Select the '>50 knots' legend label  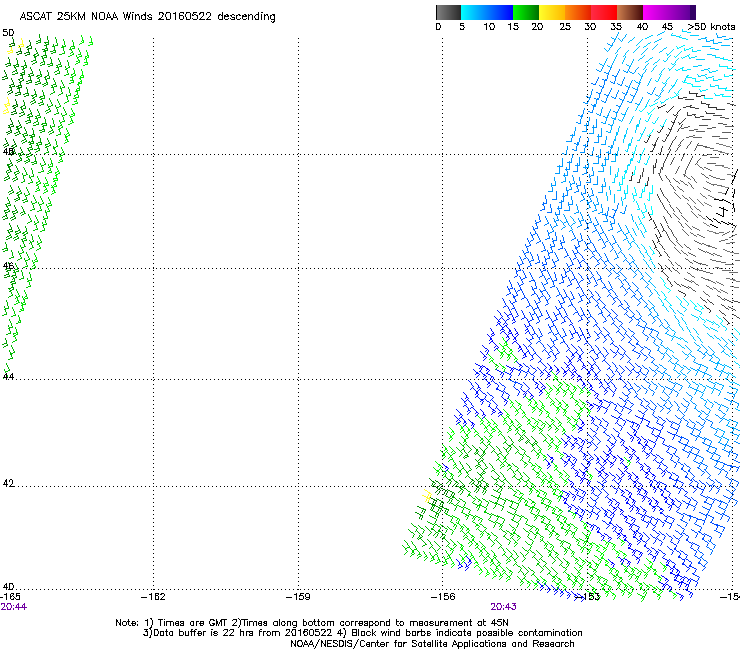pos(711,27)
